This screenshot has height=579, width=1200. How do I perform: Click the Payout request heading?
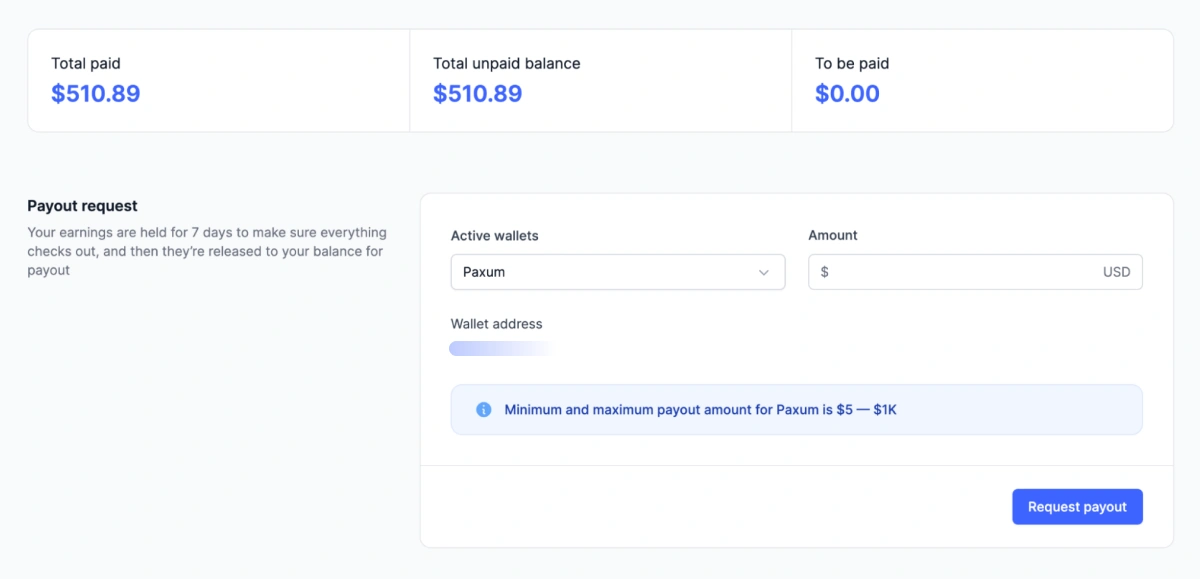pos(82,205)
